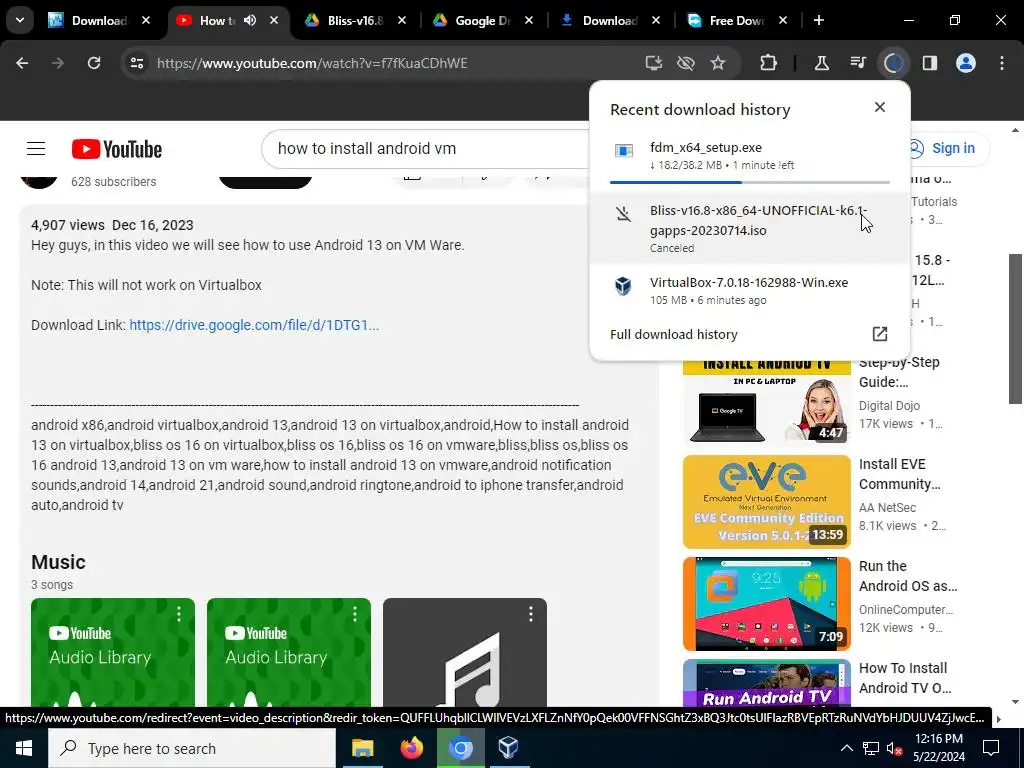Switch to the Download tab with blue arrow
Screen dimensions: 1024x768
click(610, 20)
